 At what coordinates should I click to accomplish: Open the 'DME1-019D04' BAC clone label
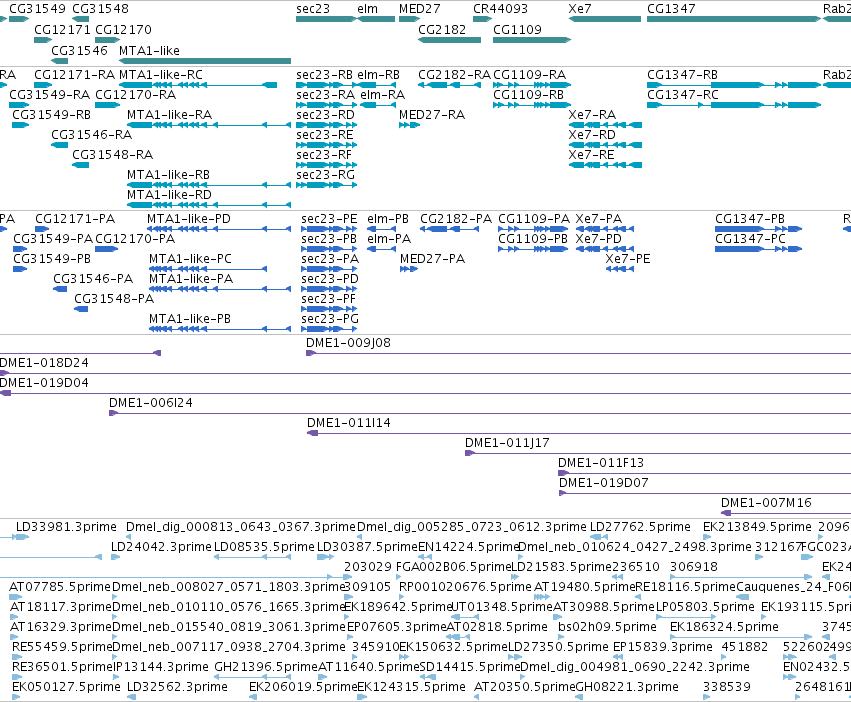(x=45, y=383)
